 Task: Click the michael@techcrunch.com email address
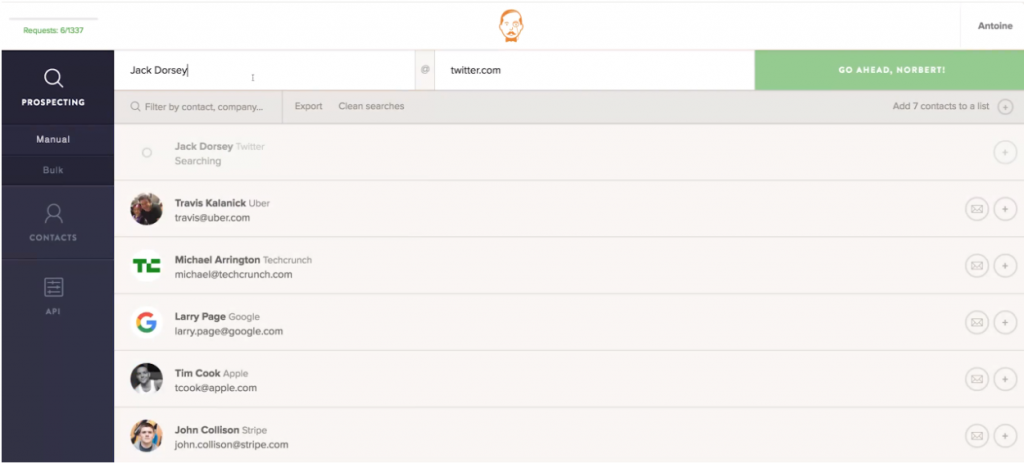click(x=233, y=274)
